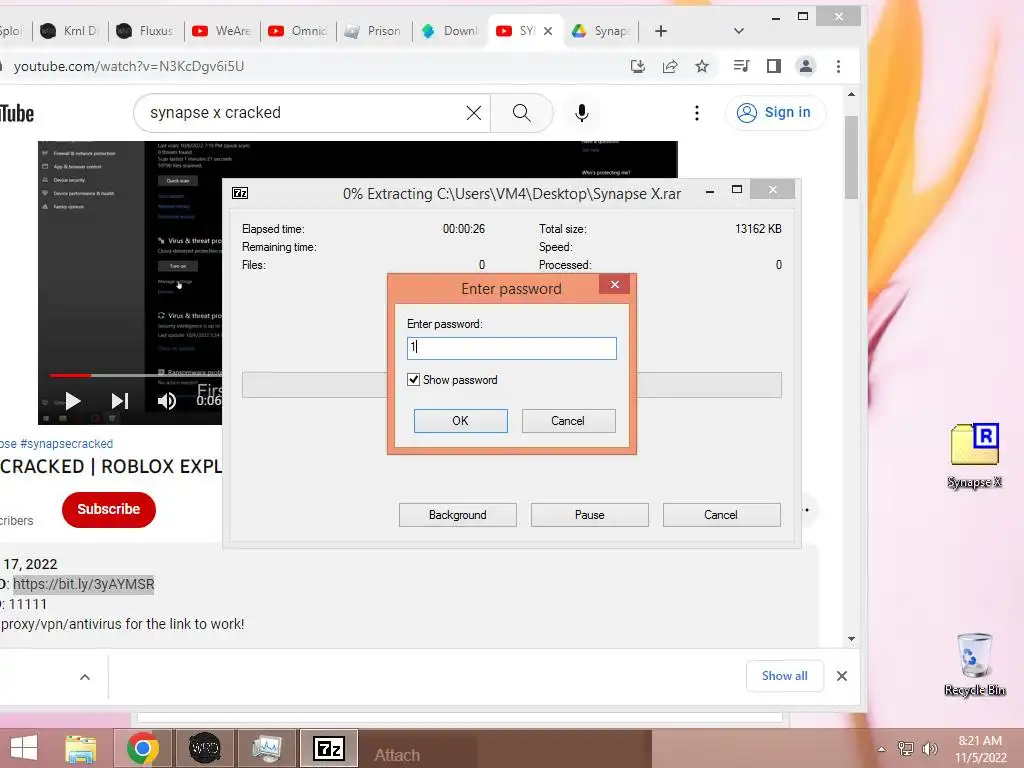
Task: Show hidden tray icons arrow
Action: (882, 749)
